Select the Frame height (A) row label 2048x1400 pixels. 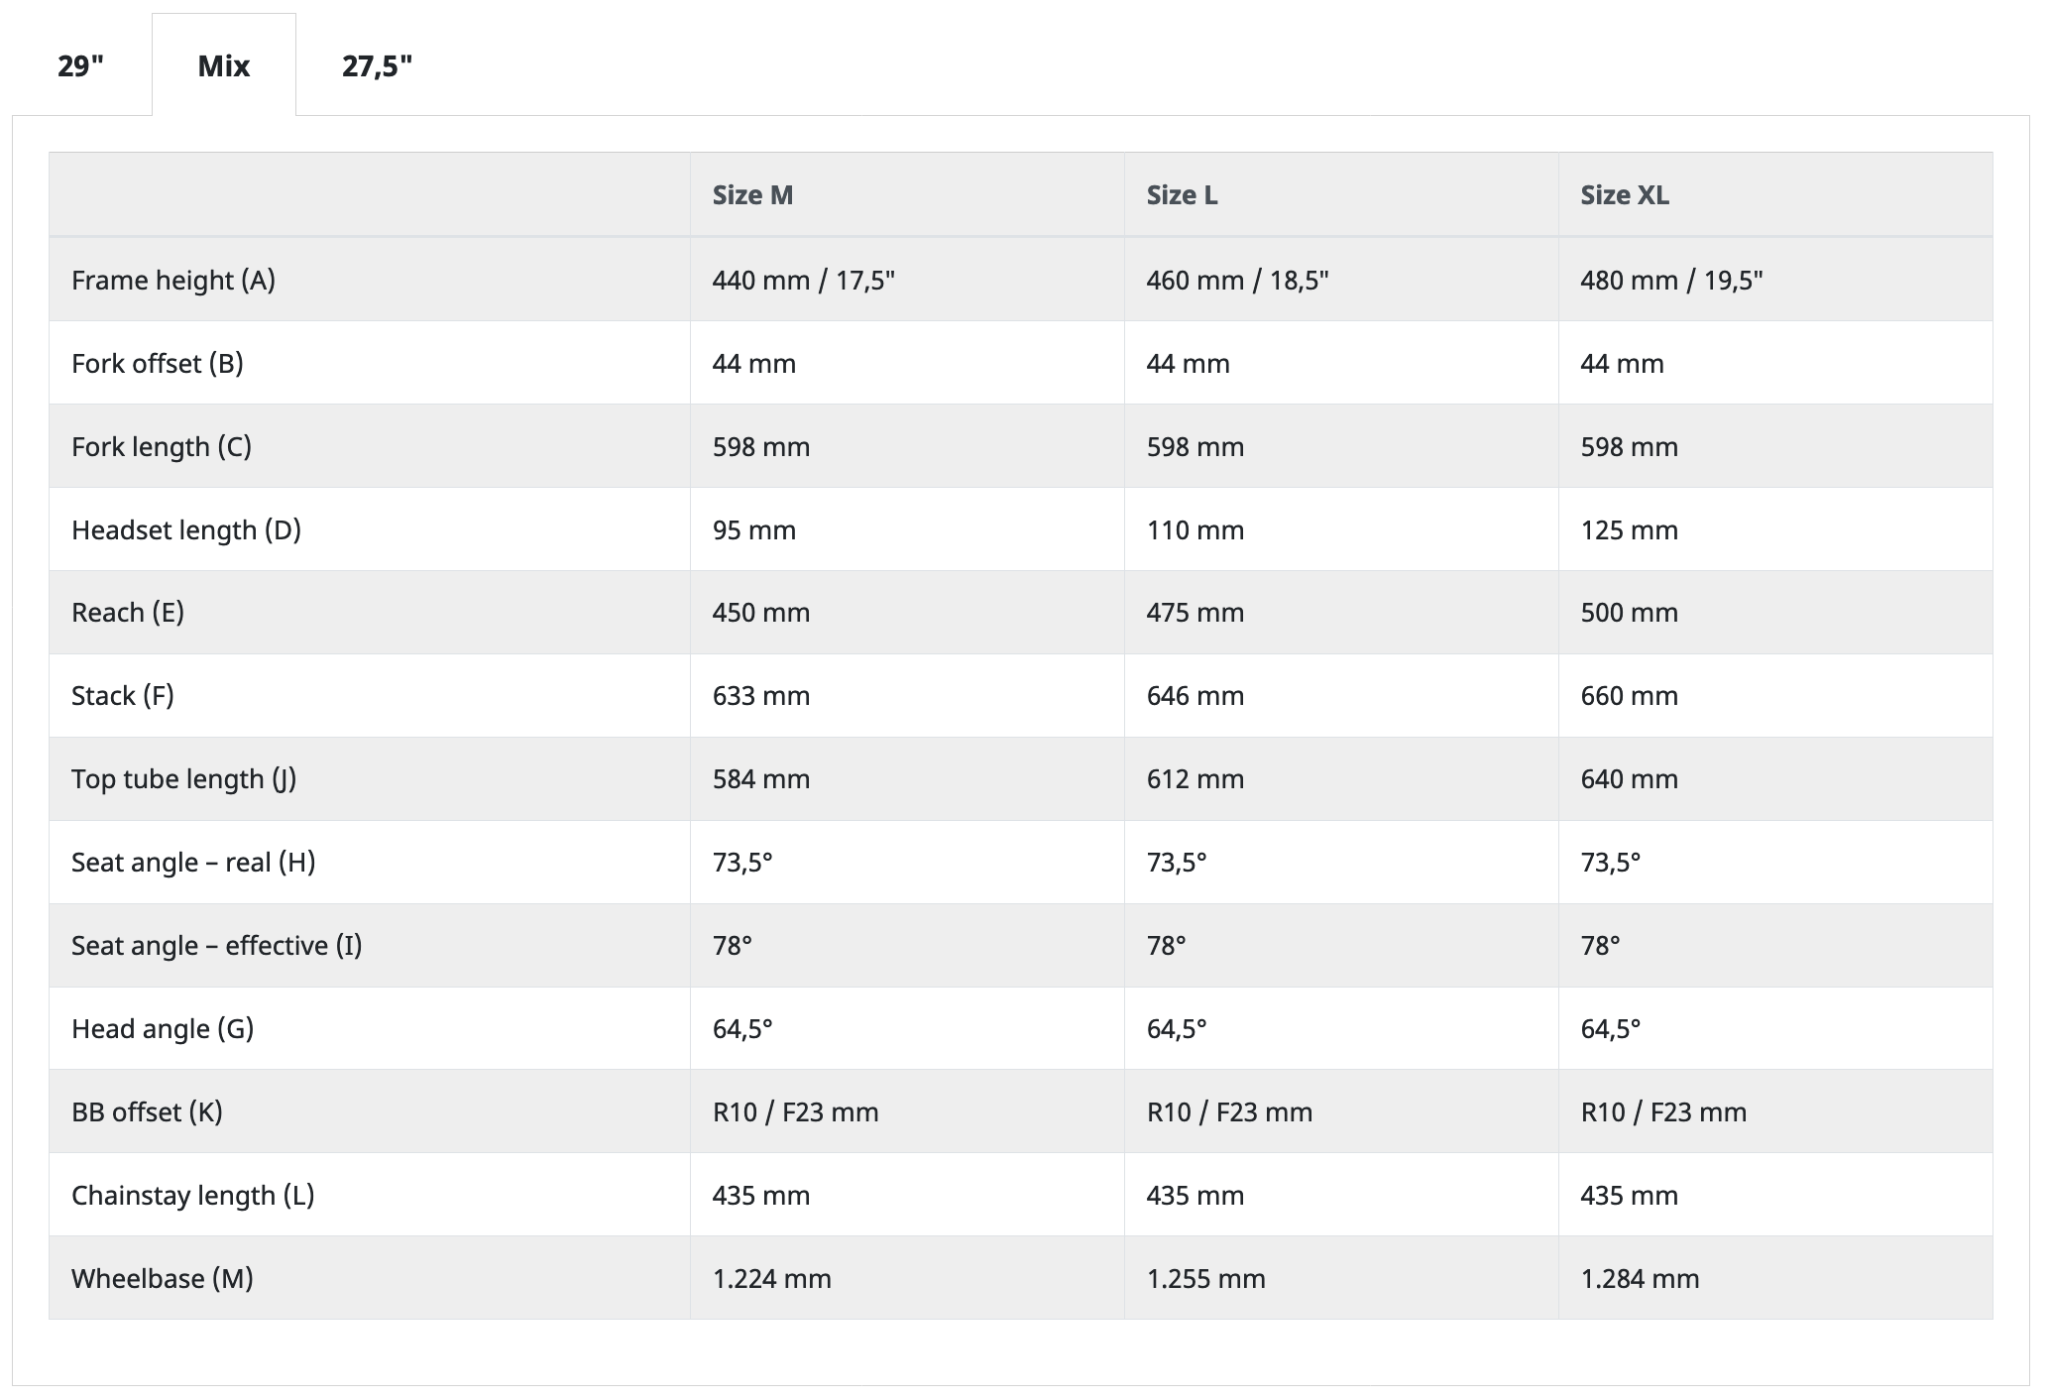coord(173,280)
